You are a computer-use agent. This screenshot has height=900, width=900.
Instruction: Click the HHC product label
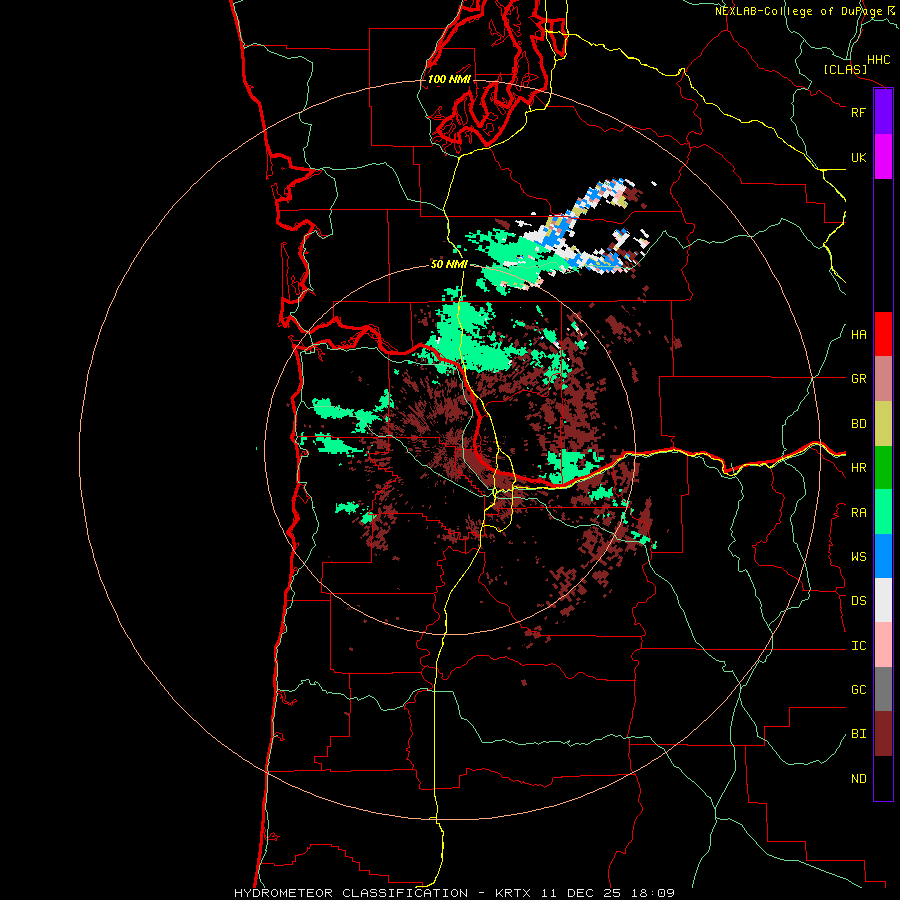pos(878,60)
